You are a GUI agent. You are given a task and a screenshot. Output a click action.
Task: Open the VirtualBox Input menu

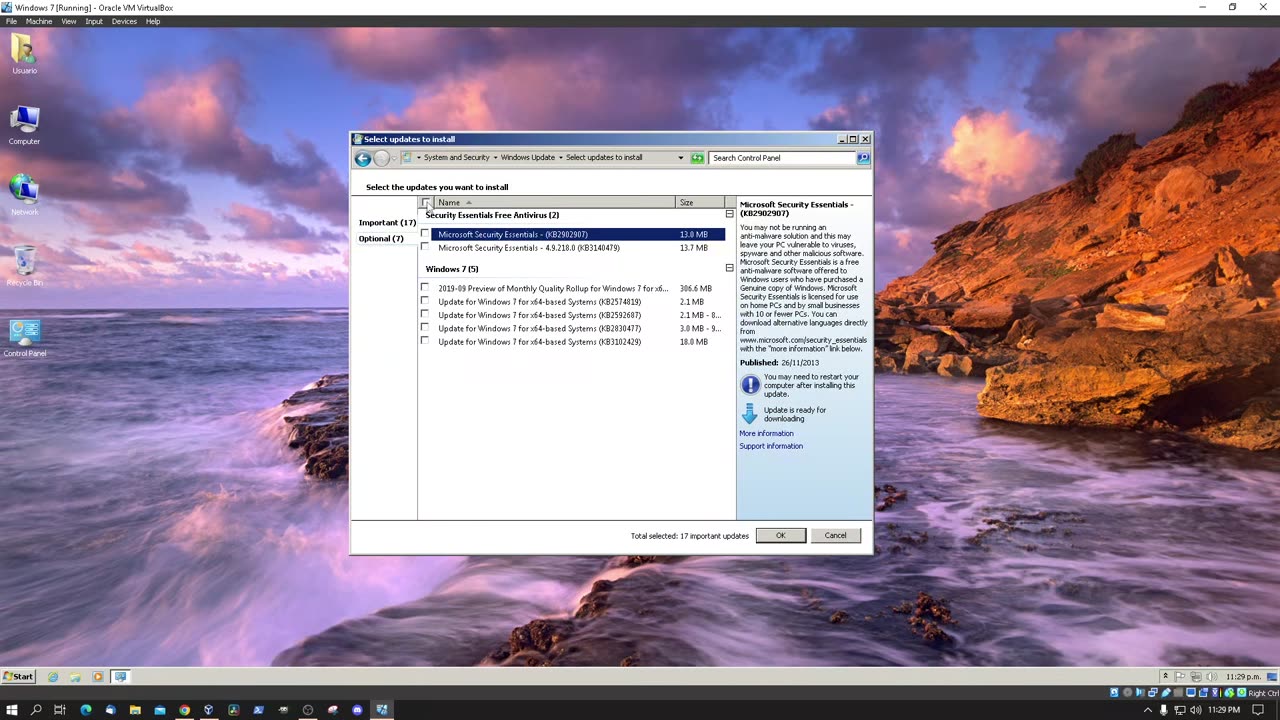(94, 21)
